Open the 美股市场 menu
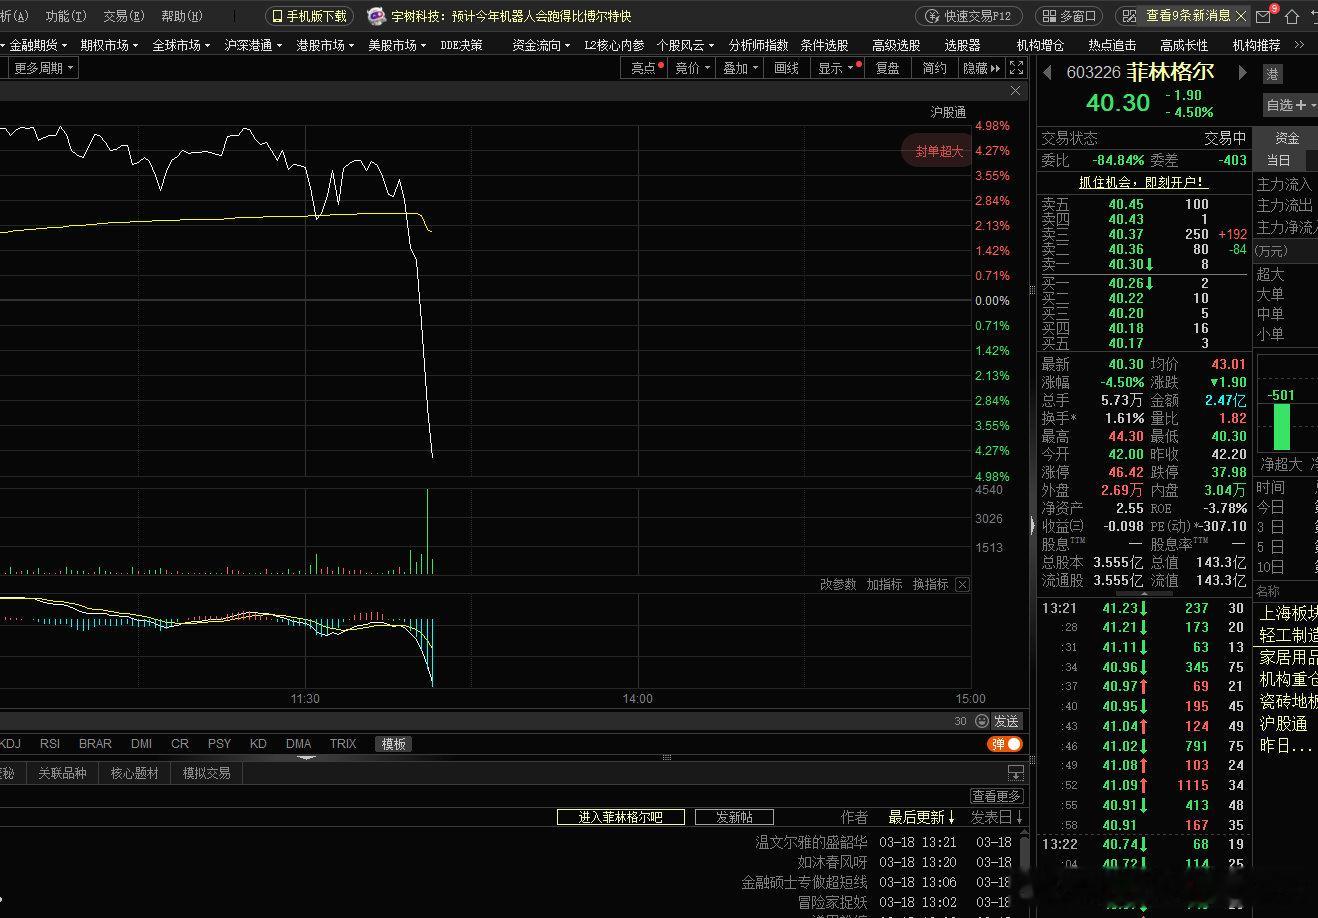Image resolution: width=1318 pixels, height=918 pixels. (397, 45)
